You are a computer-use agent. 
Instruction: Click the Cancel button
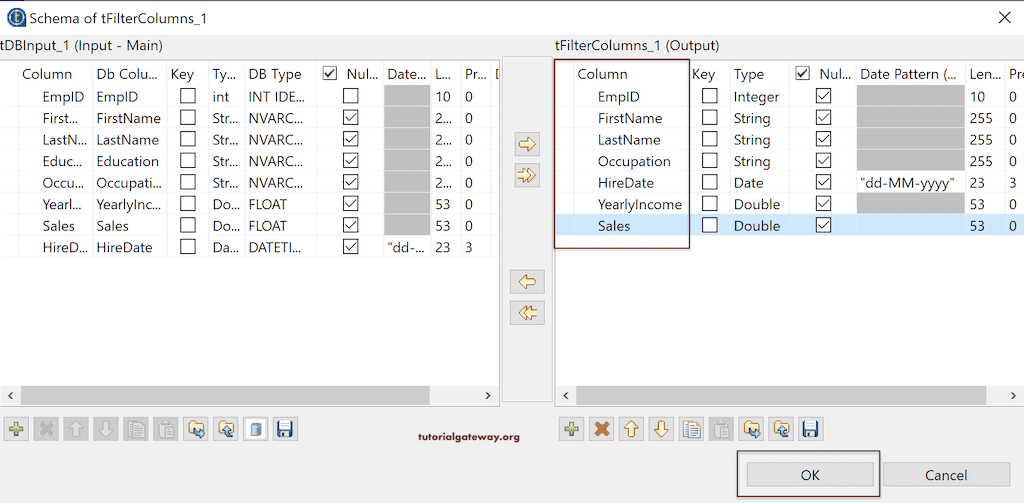[x=946, y=475]
